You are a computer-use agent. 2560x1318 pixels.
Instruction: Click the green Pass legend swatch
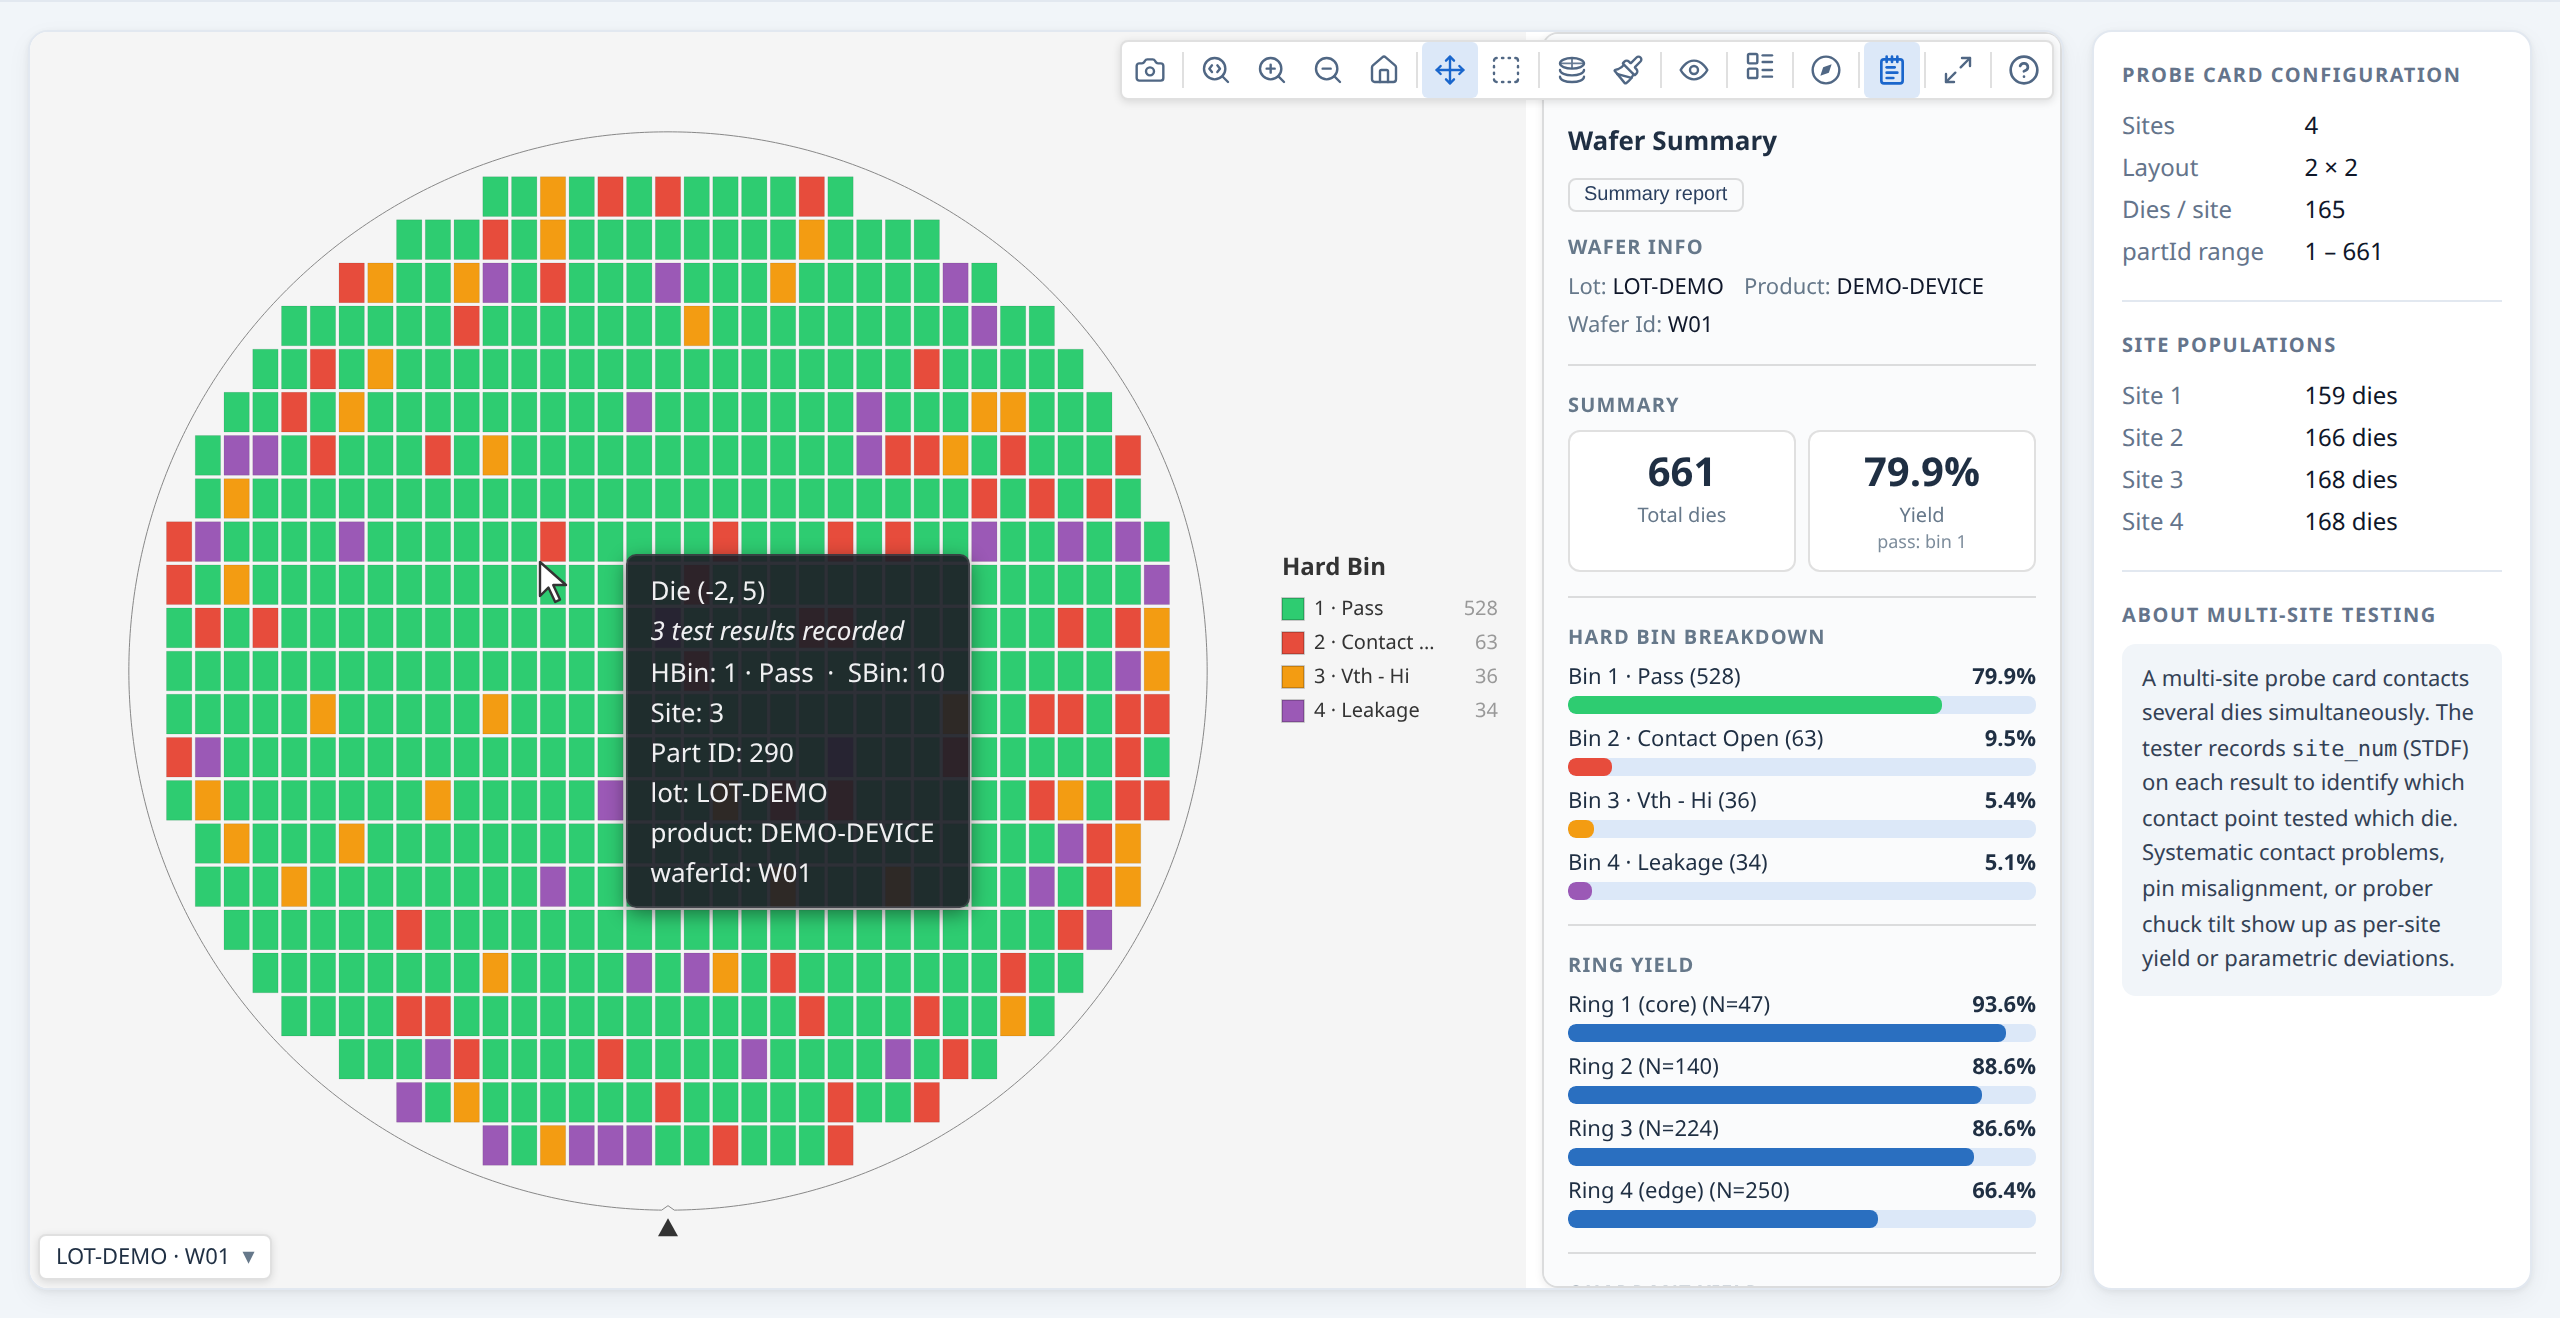[x=1293, y=608]
